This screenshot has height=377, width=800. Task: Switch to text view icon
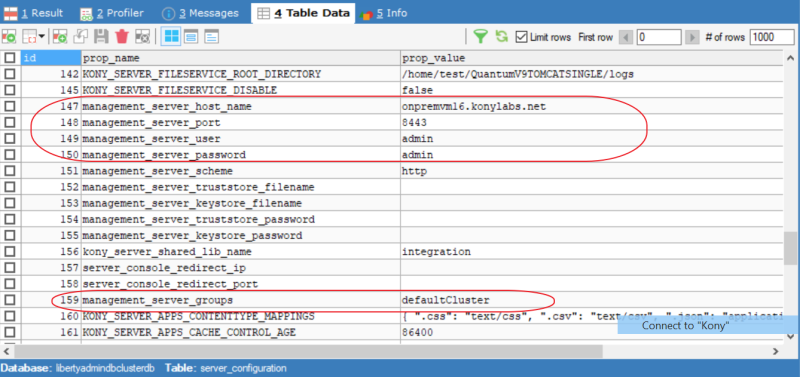coord(212,37)
